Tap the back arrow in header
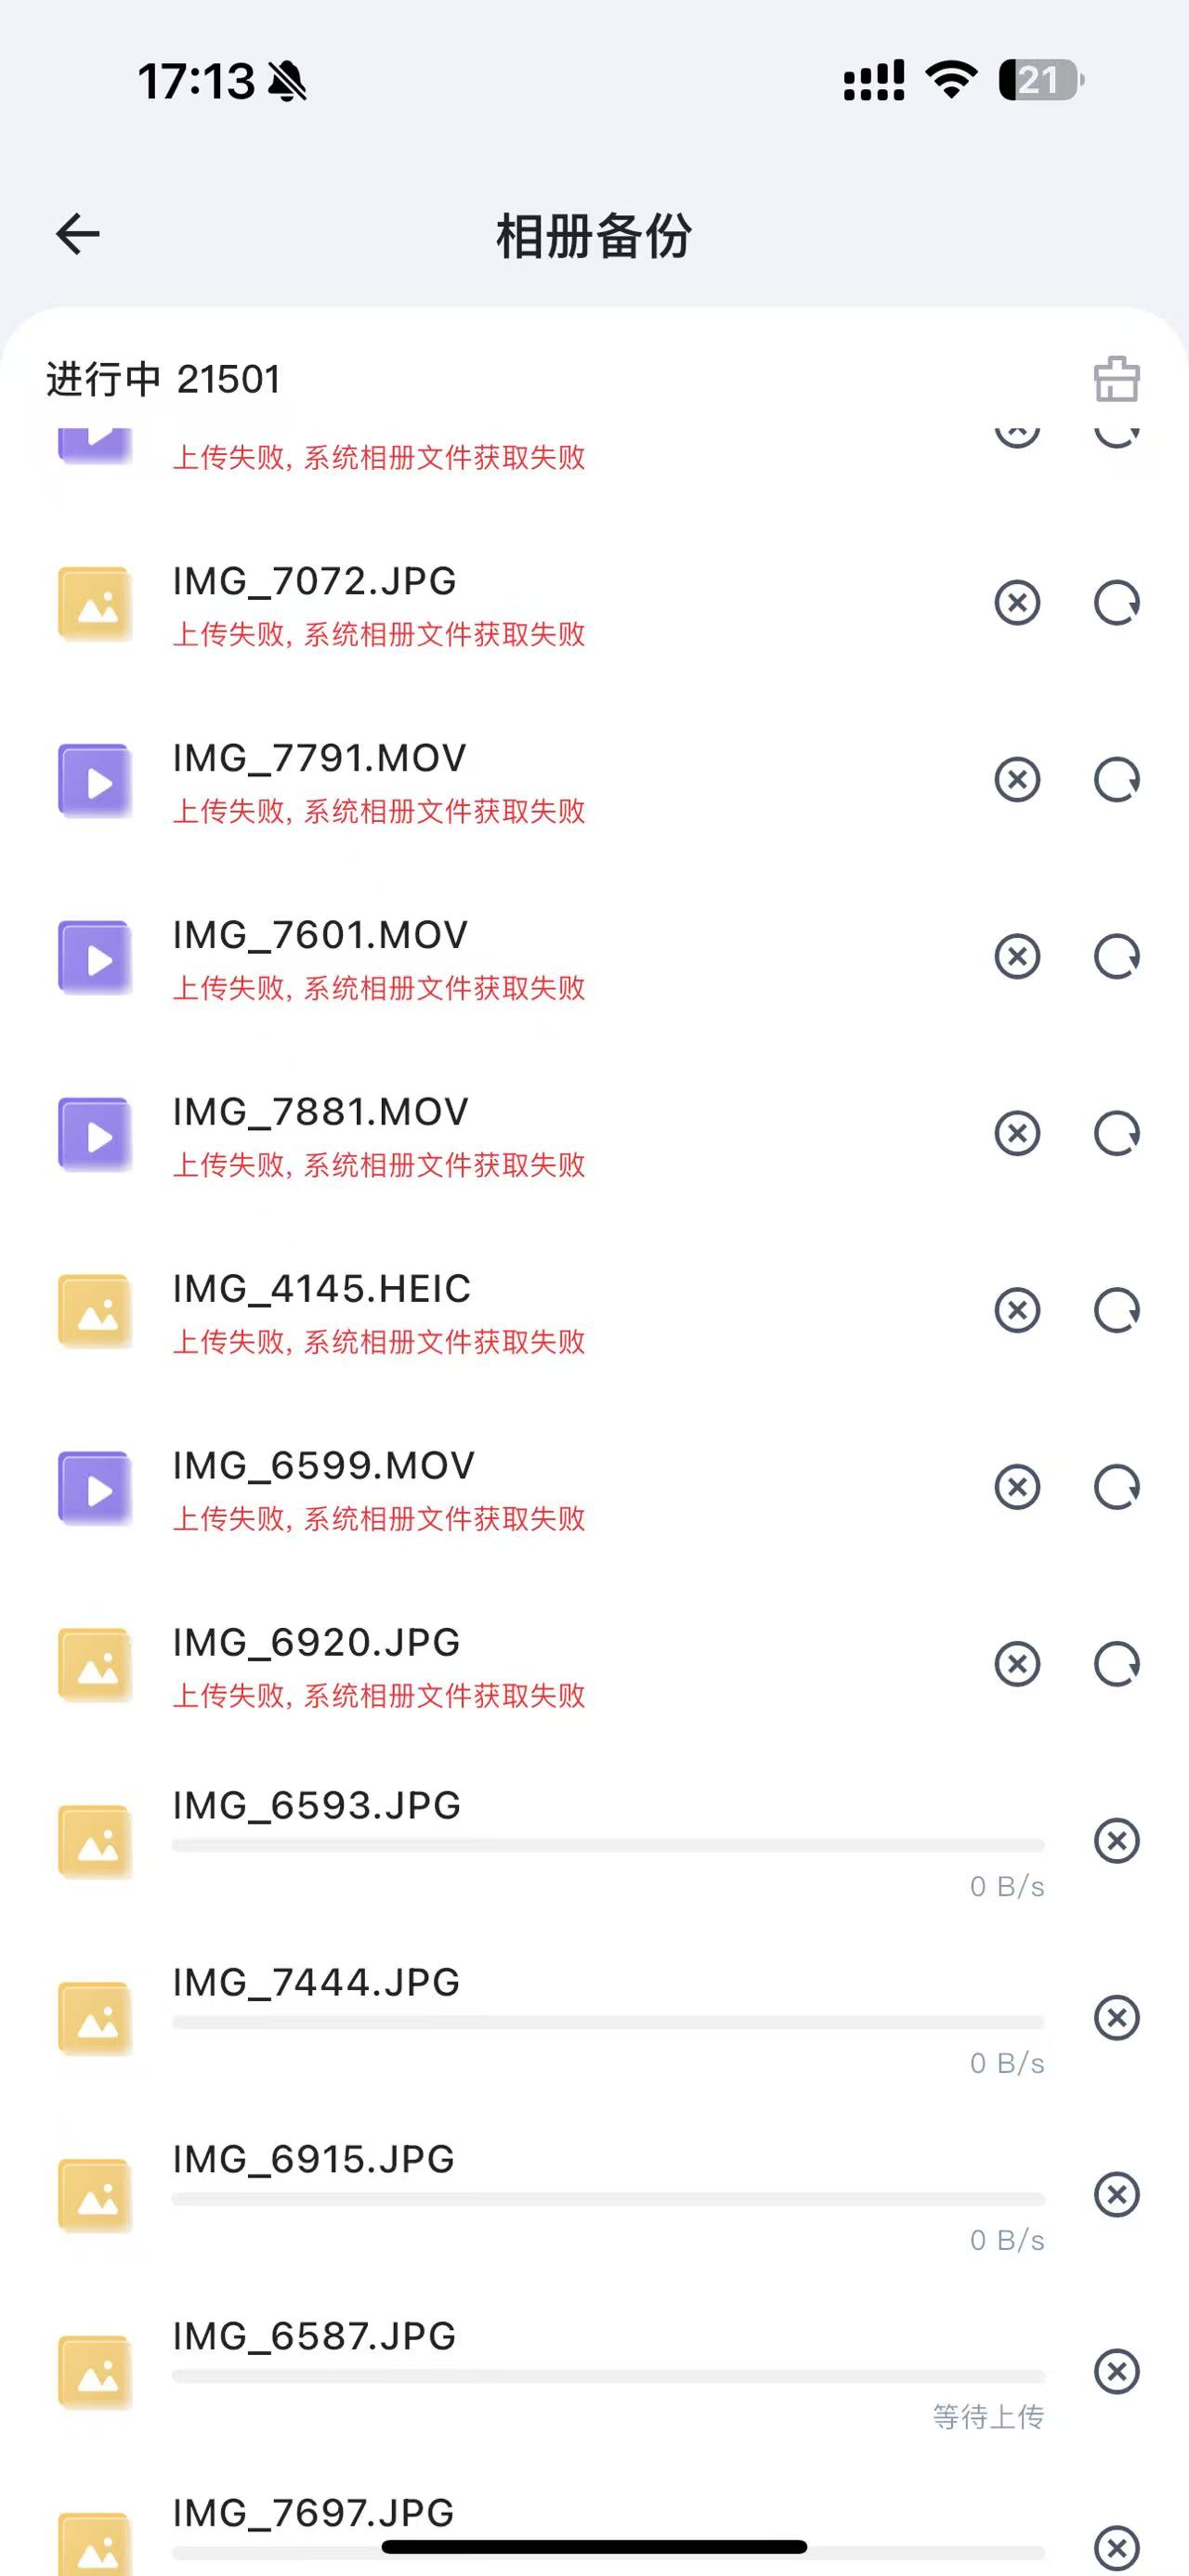1189x2576 pixels. pos(78,235)
